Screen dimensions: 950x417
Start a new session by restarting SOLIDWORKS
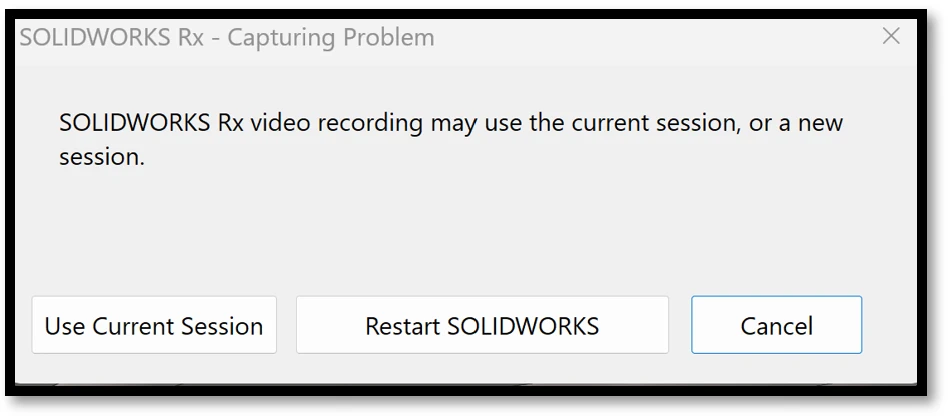482,325
